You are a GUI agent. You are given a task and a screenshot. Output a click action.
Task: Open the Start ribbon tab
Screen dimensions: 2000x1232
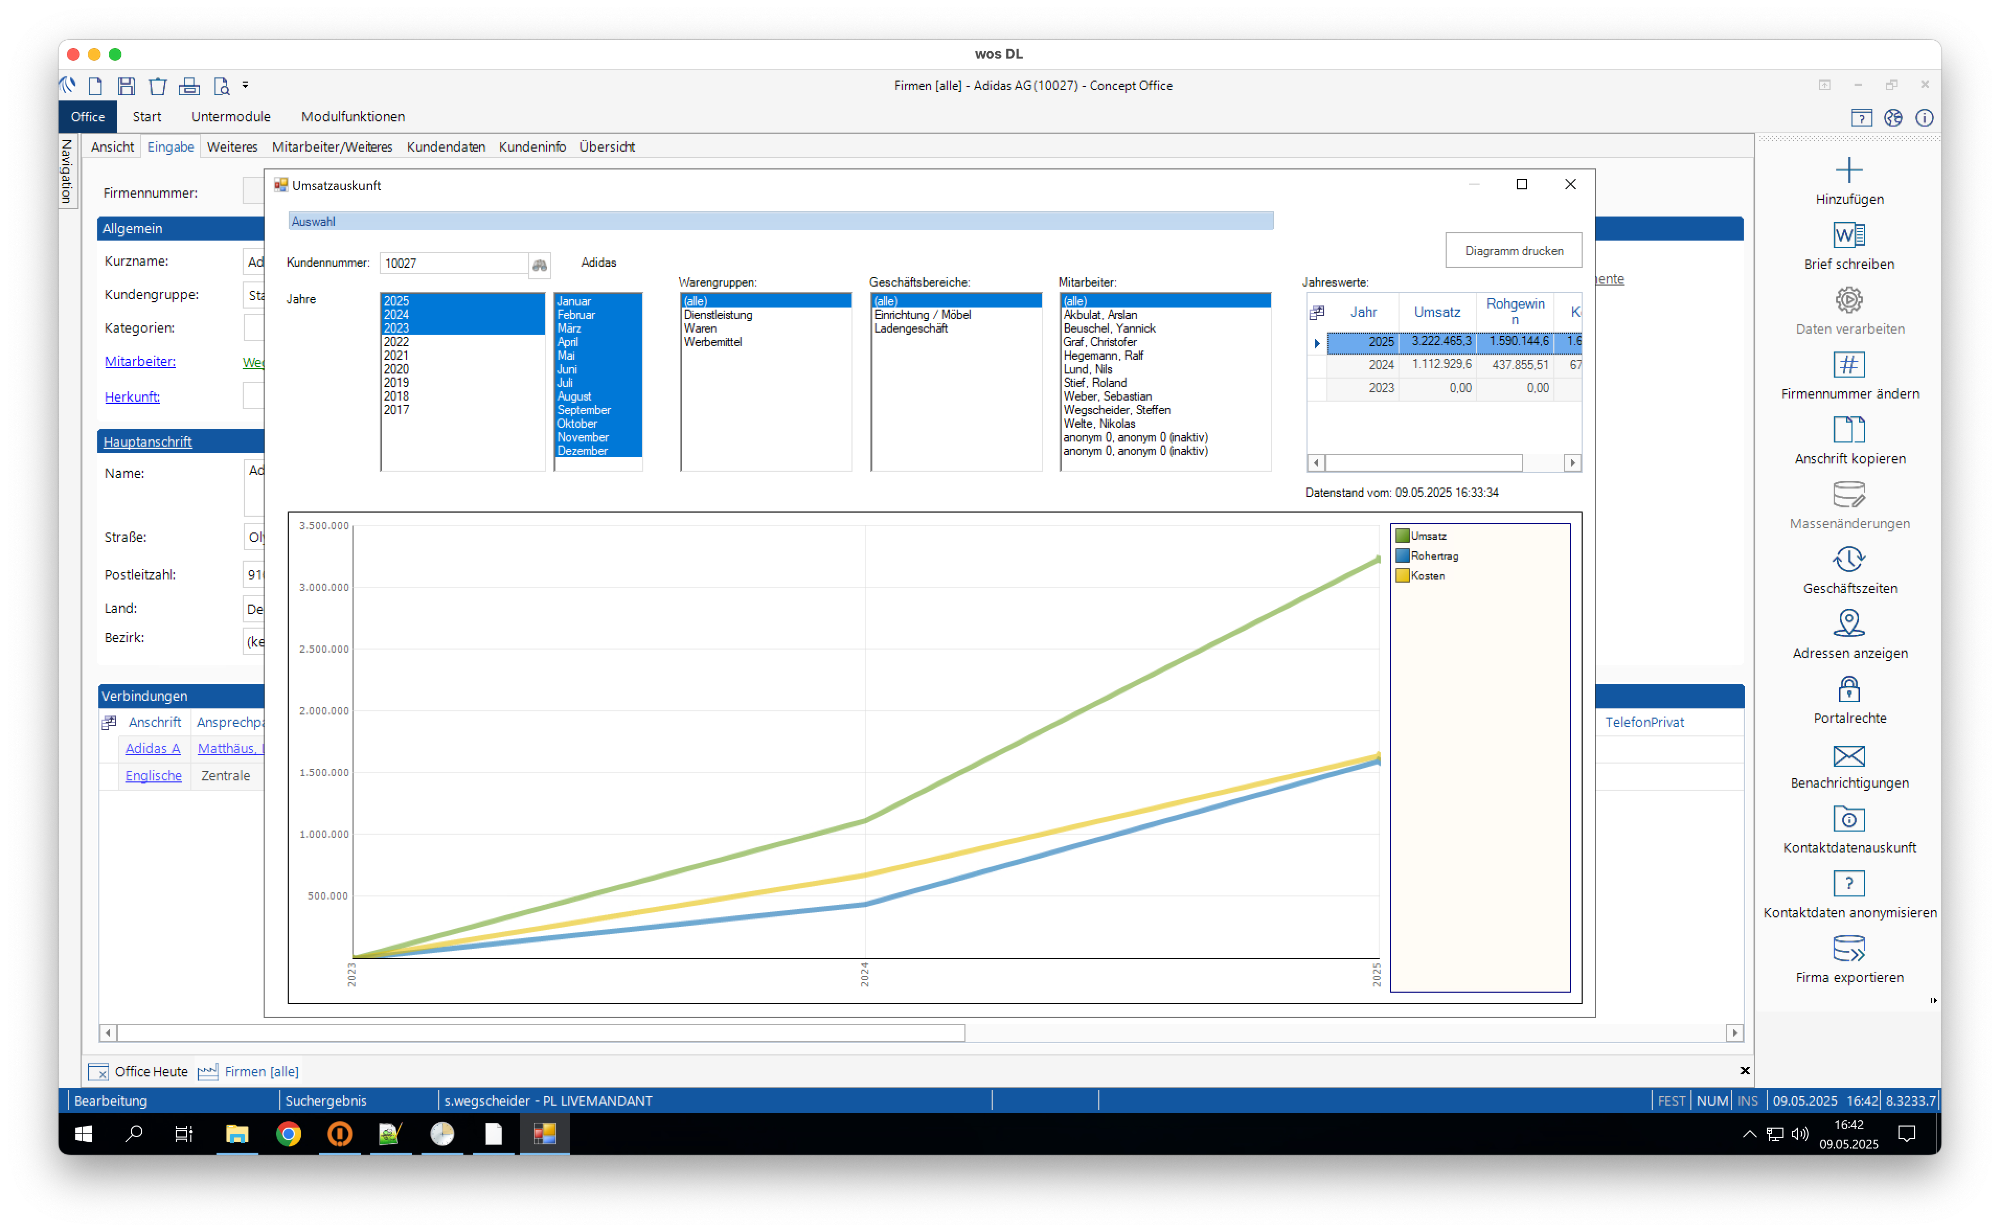pos(147,117)
